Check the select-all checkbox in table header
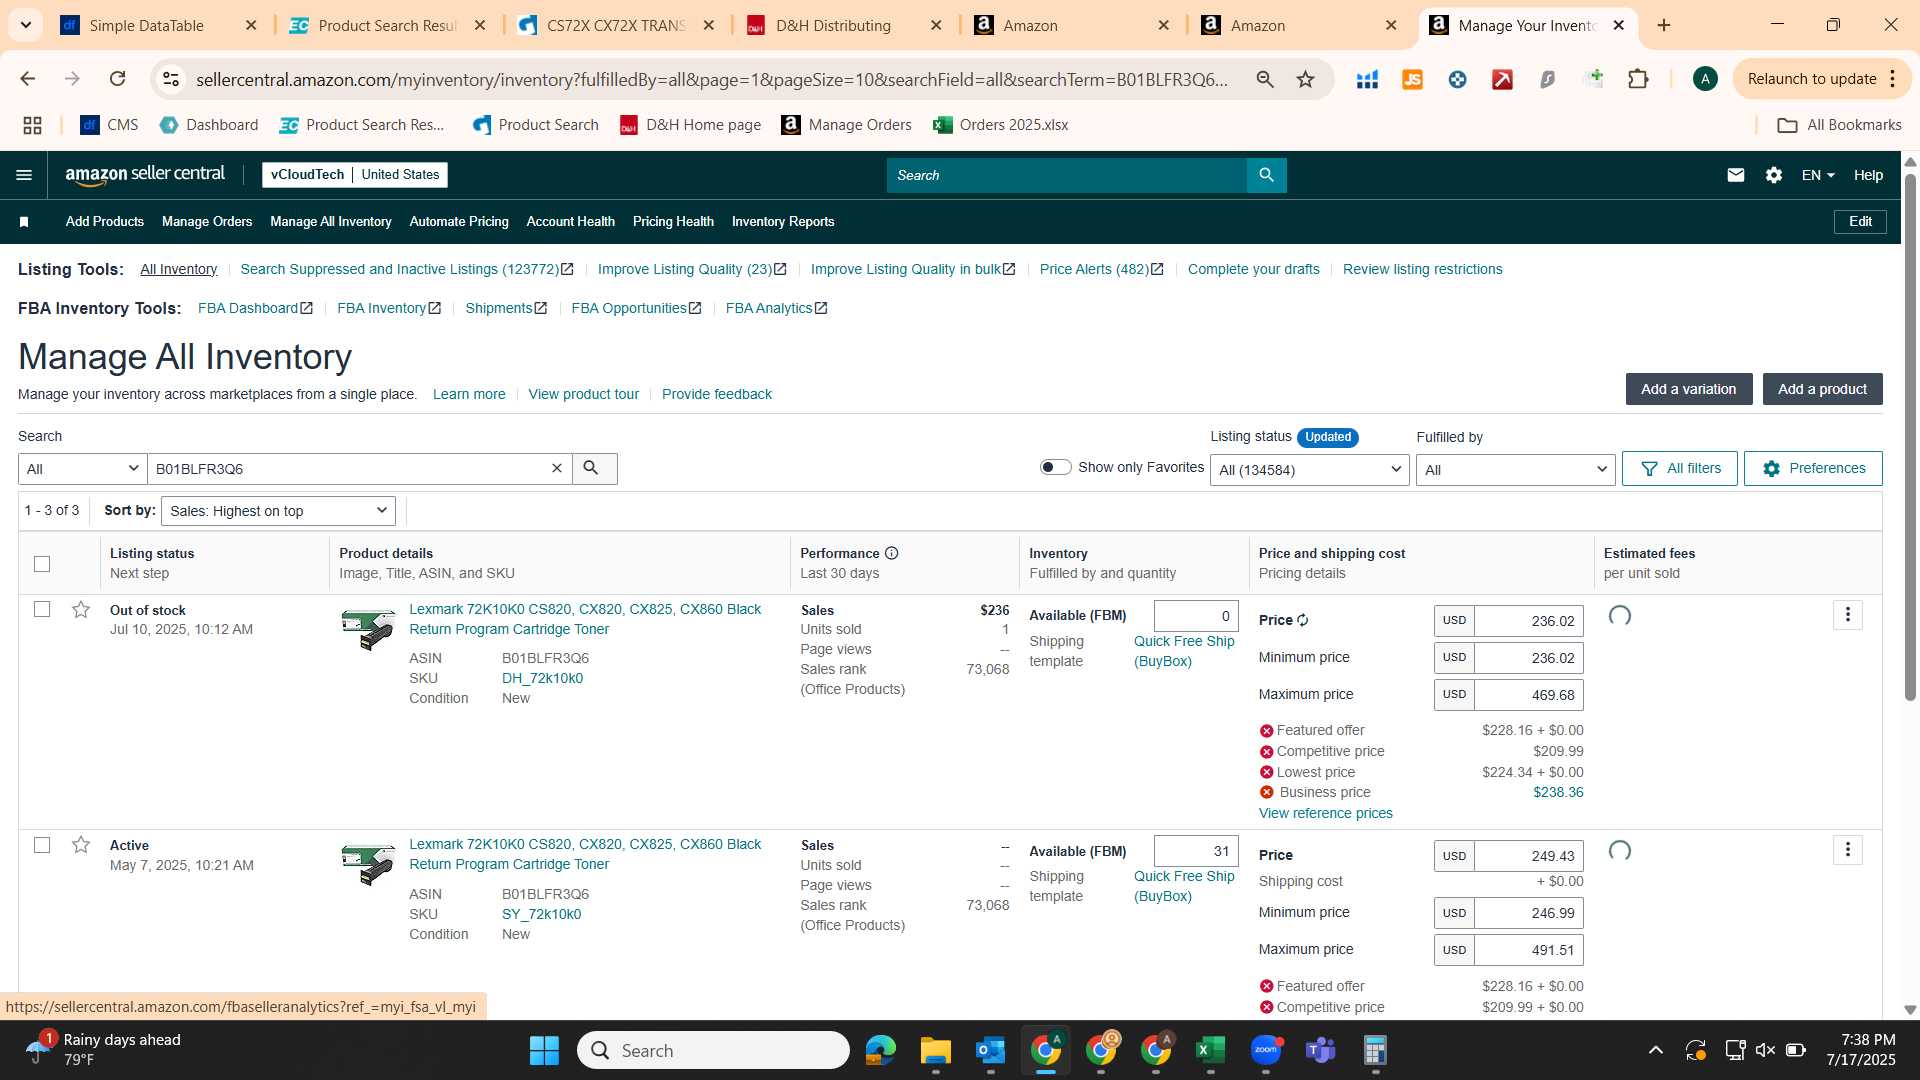Image resolution: width=1920 pixels, height=1080 pixels. click(x=42, y=564)
